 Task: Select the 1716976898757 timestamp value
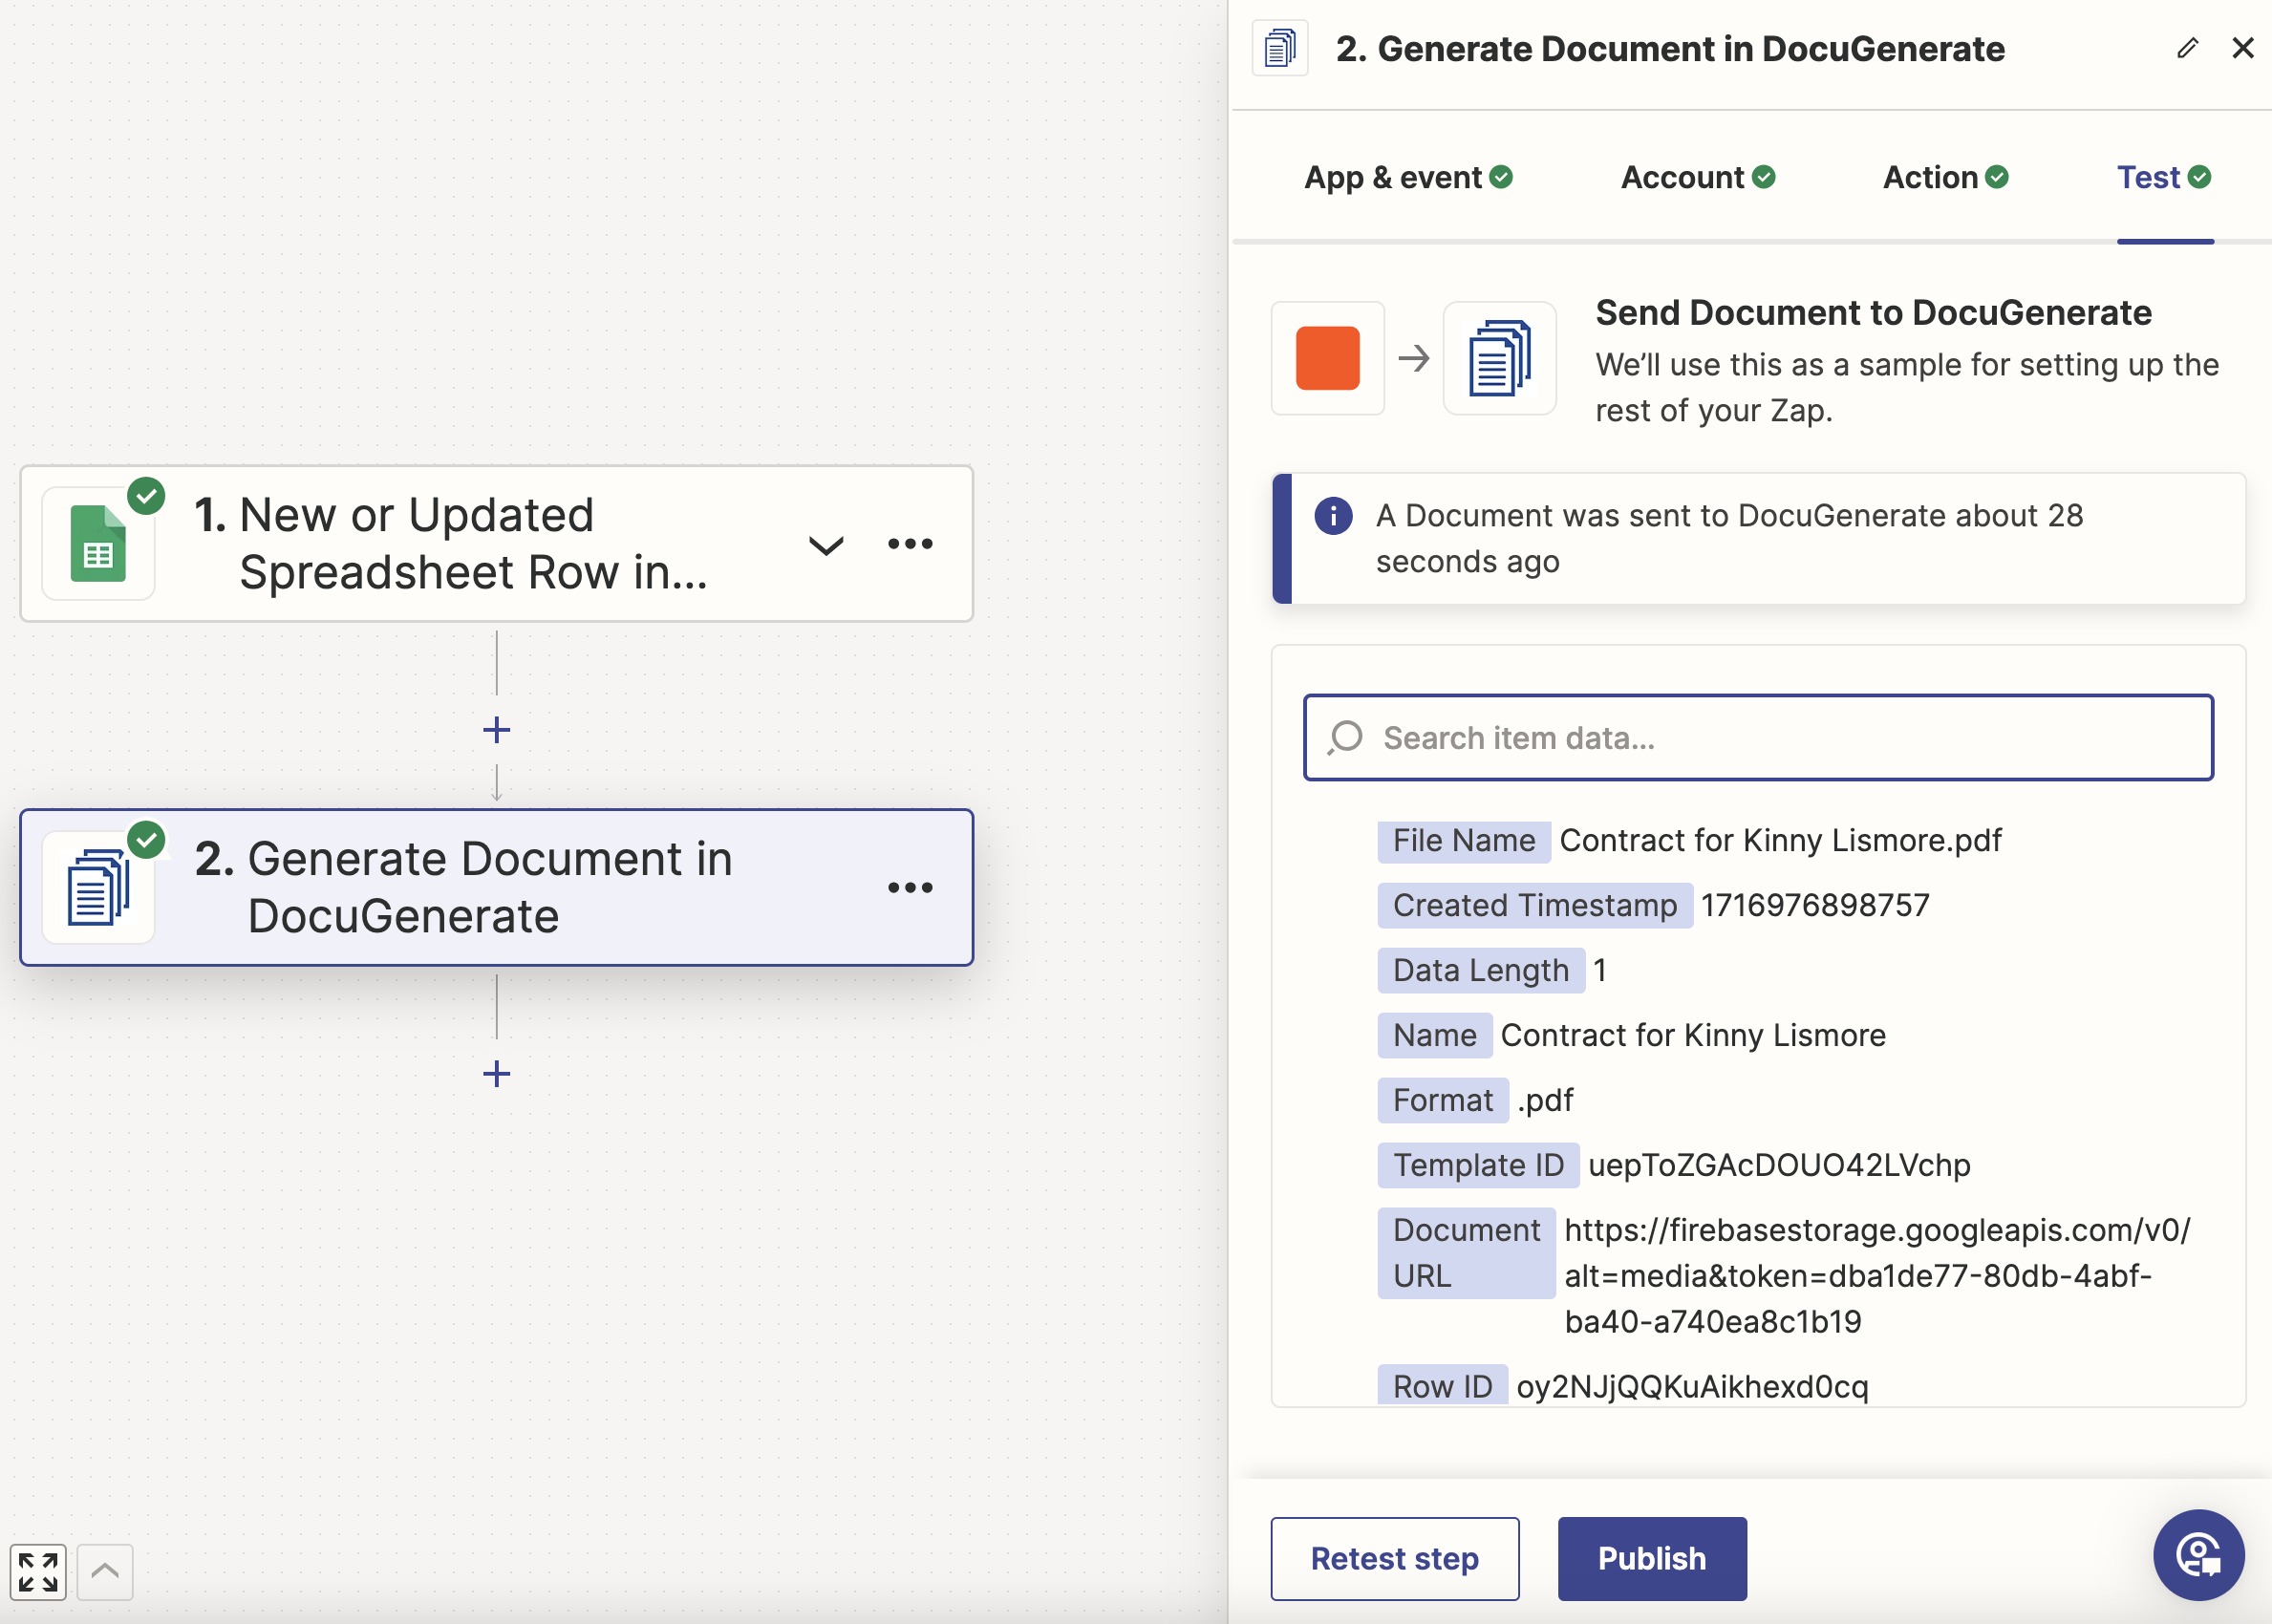(1815, 906)
